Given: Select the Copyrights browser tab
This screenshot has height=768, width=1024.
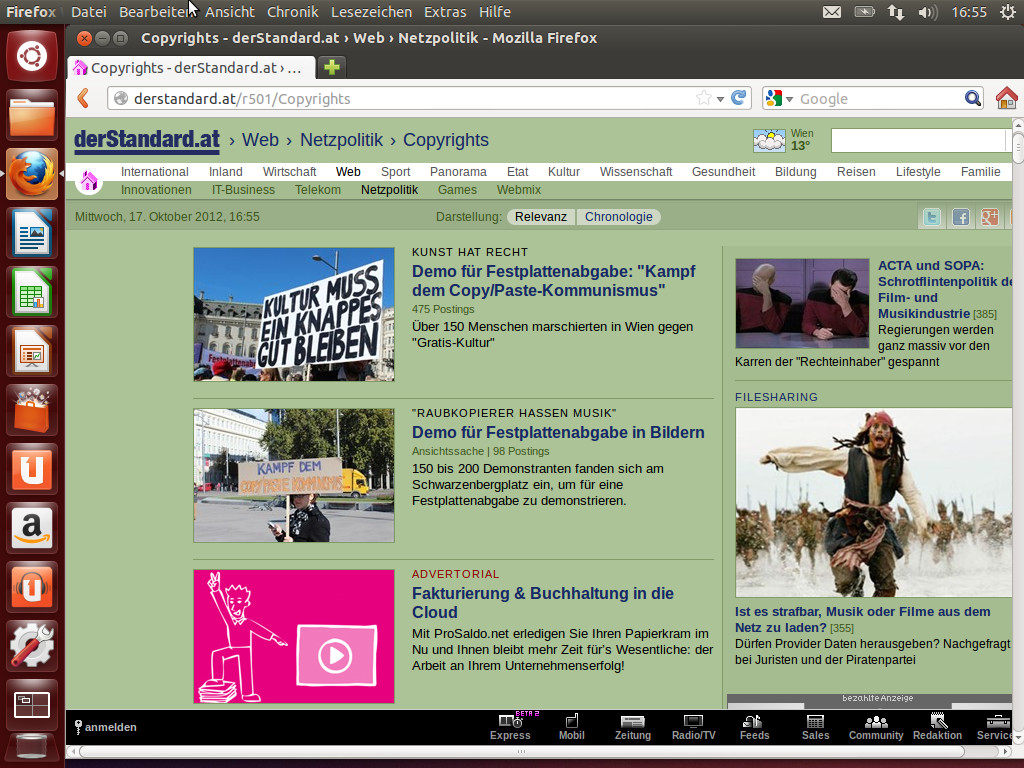Looking at the screenshot, I should [x=191, y=67].
